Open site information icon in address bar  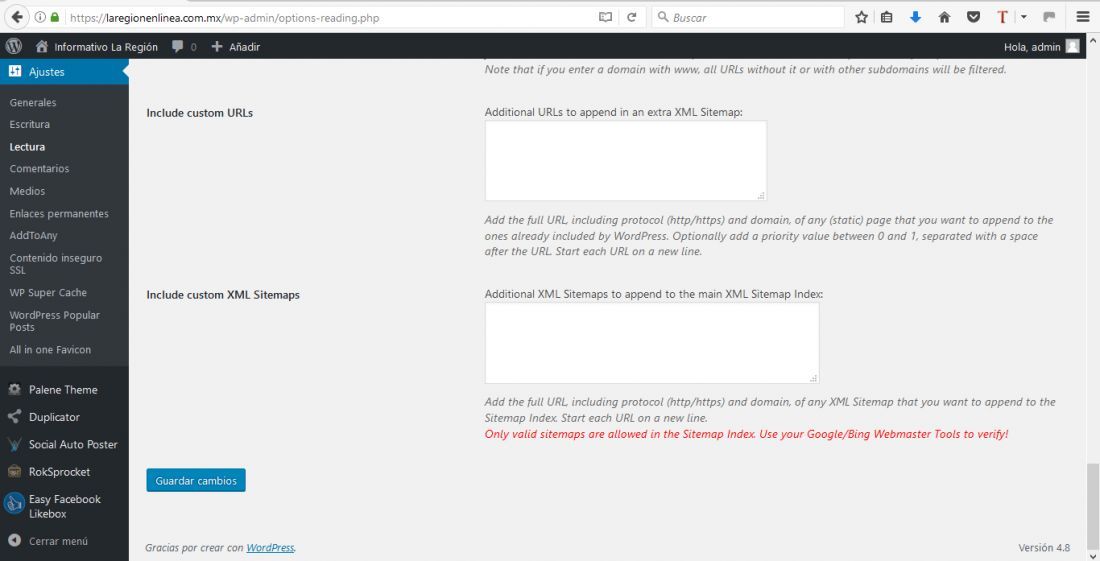41,17
